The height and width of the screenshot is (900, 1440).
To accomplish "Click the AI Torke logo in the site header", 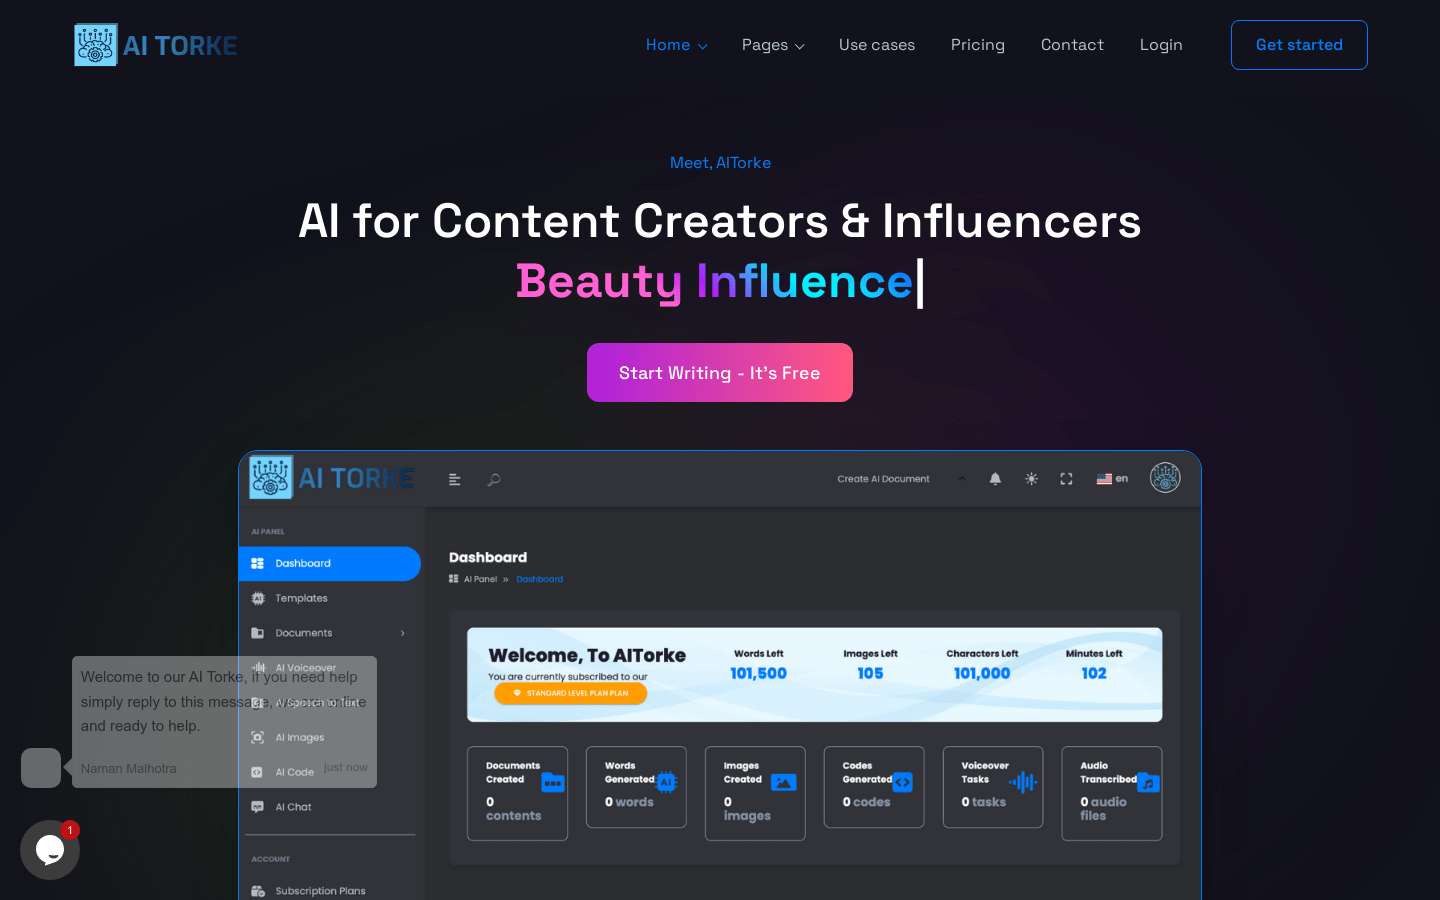I will point(156,45).
